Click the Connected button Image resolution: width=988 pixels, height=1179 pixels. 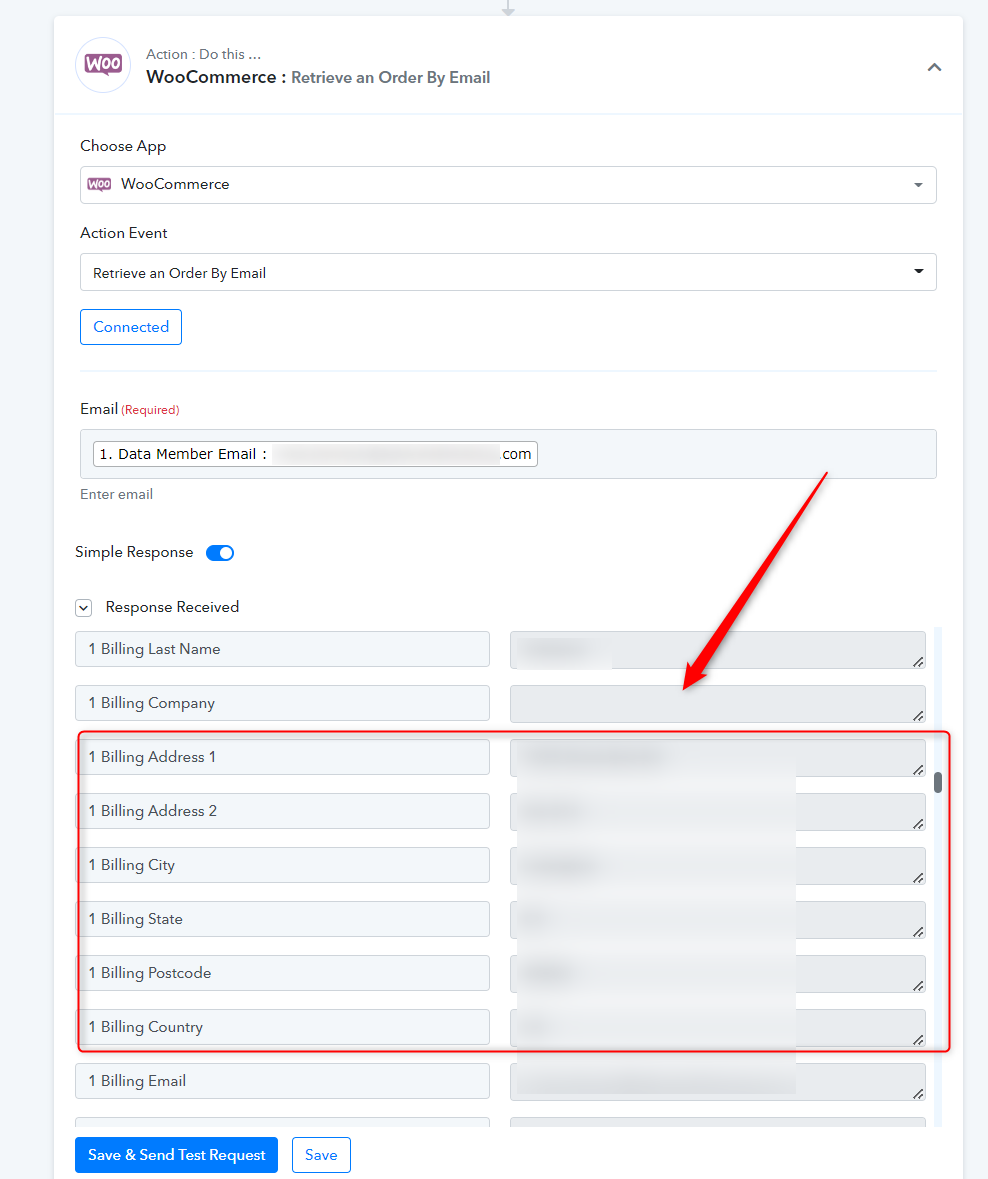(x=131, y=327)
